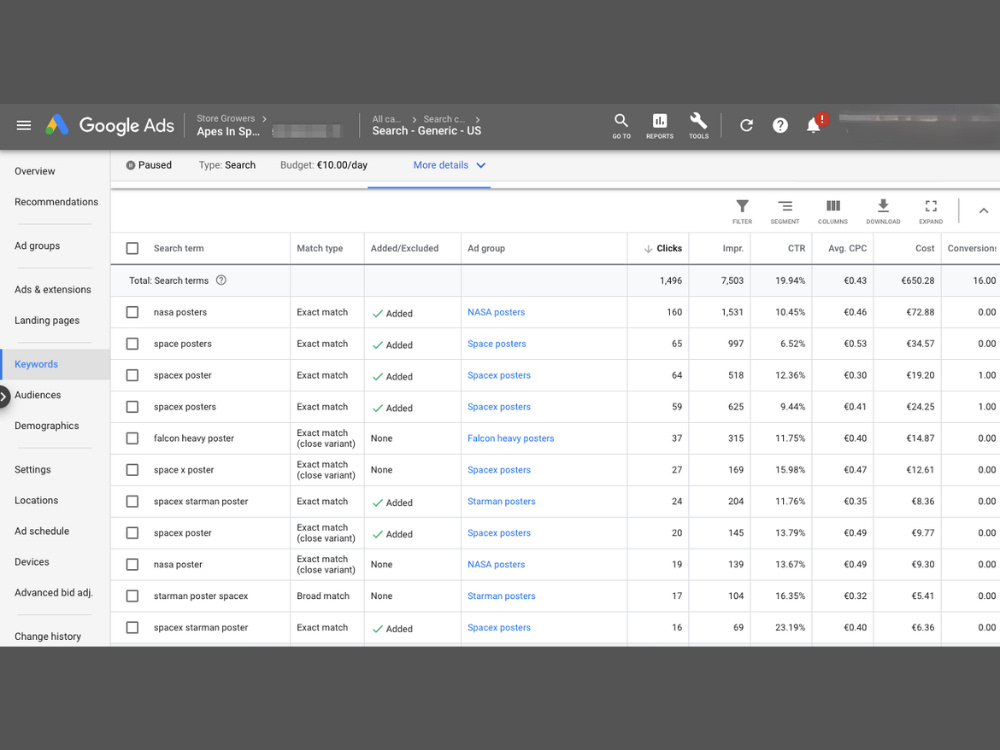Click the Google Ads logo
The image size is (1000, 750).
click(110, 125)
